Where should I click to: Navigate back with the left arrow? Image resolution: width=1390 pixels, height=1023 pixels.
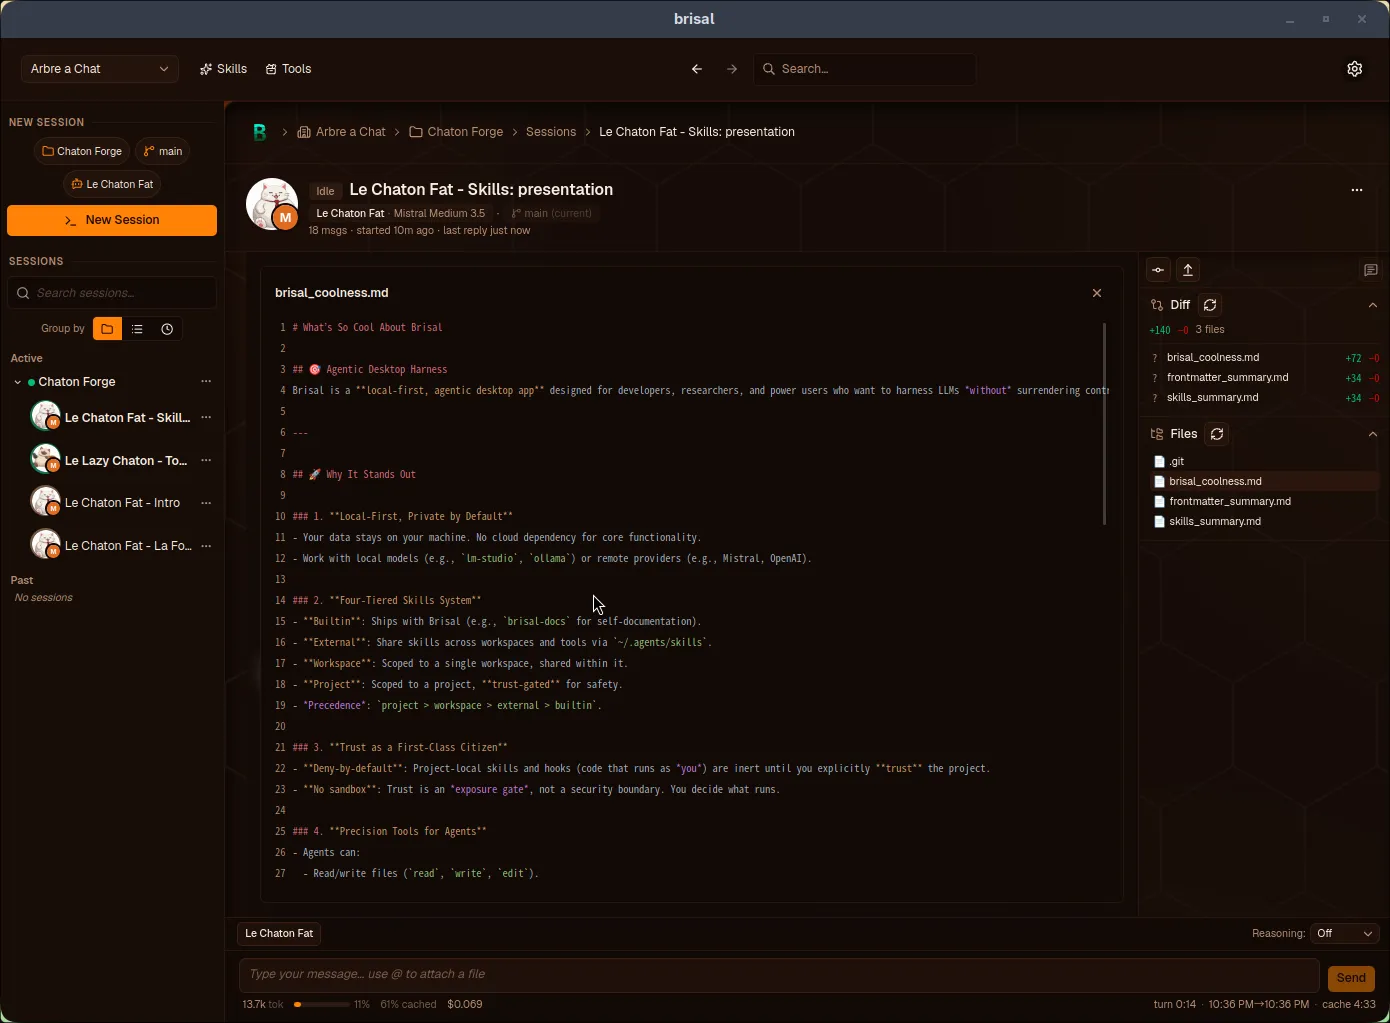tap(697, 69)
